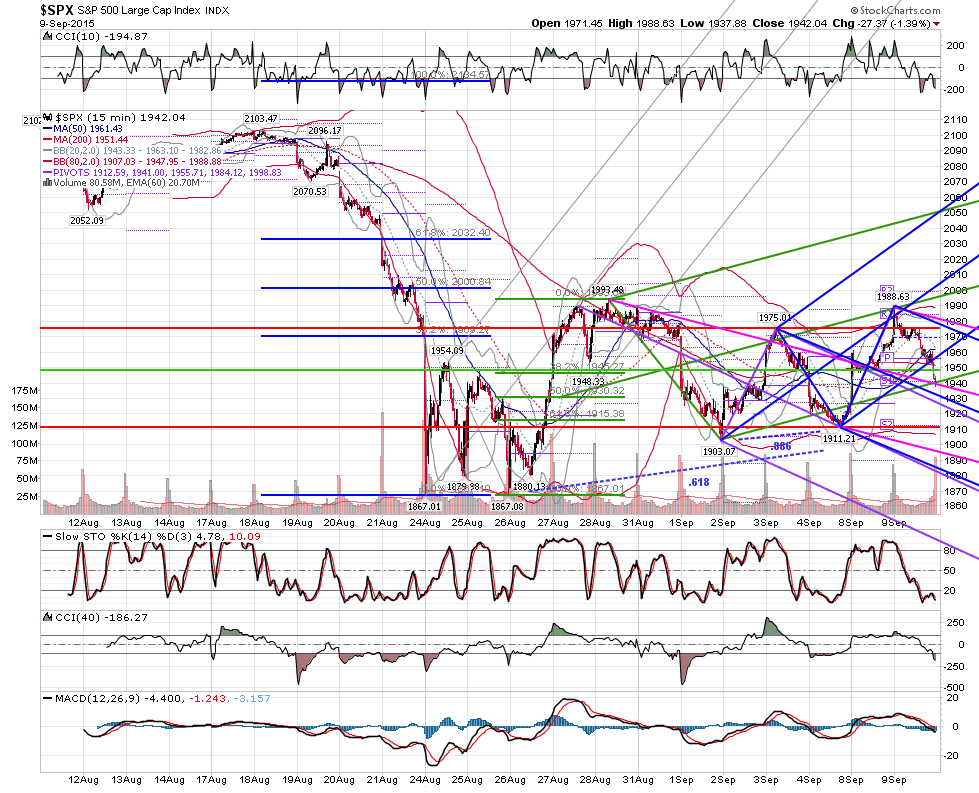979x793 pixels.
Task: Click the pivot P marker box
Action: (887, 357)
